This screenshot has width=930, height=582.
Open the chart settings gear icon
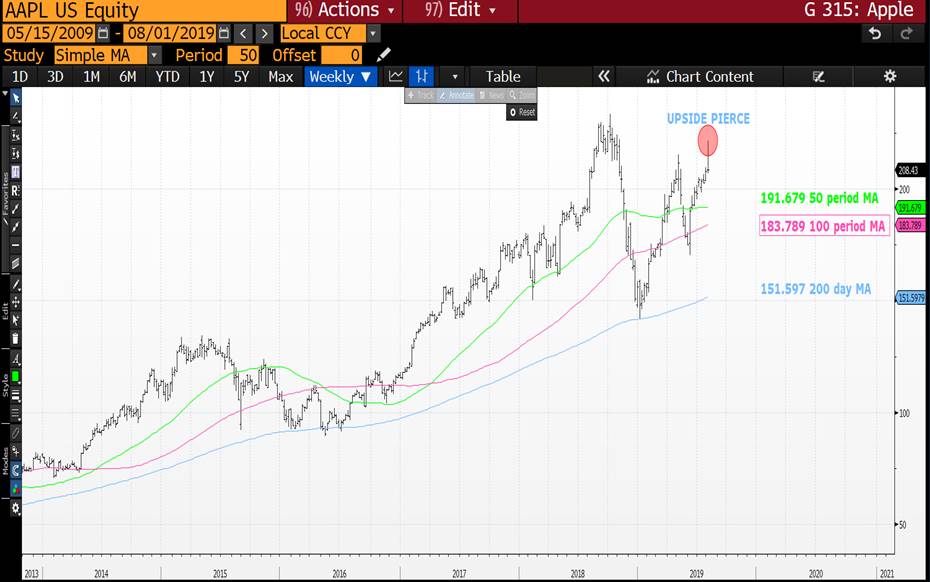890,77
